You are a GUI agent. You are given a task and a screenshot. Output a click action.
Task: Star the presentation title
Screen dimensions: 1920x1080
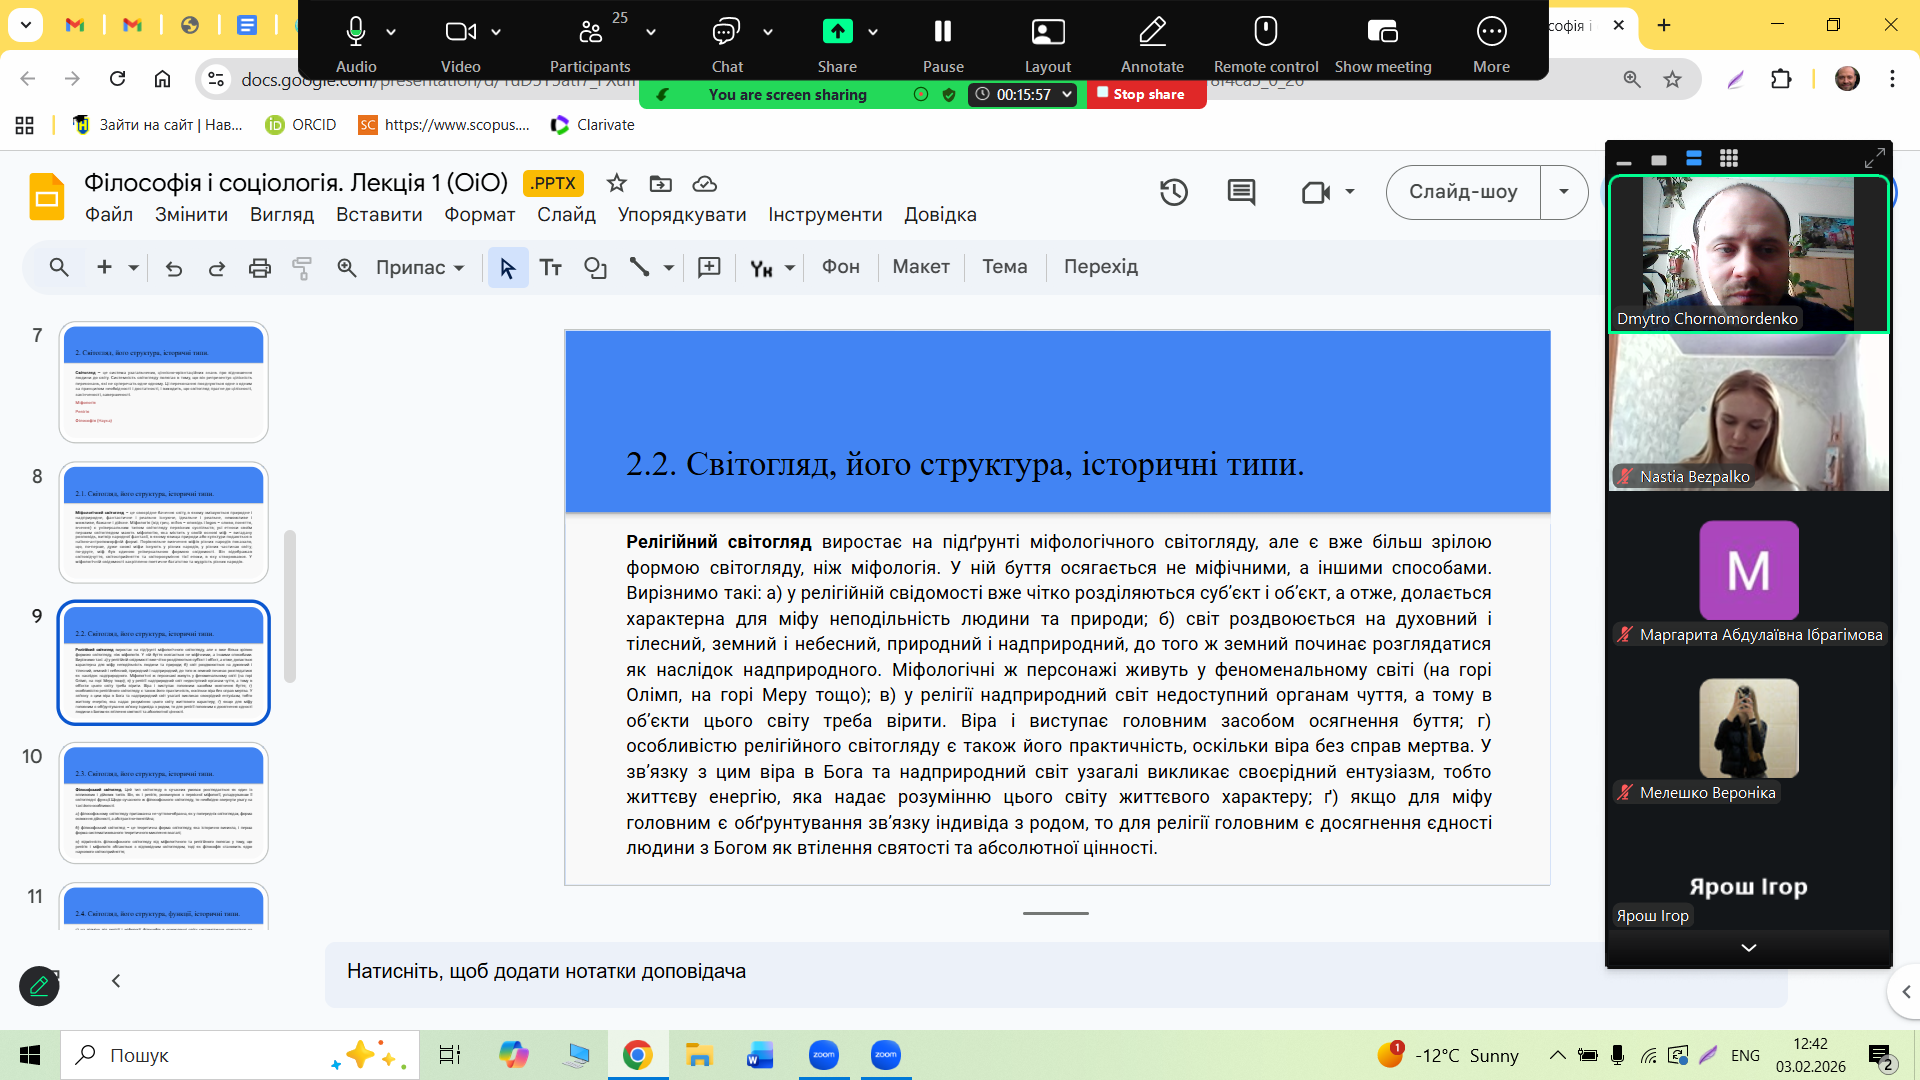tap(617, 183)
